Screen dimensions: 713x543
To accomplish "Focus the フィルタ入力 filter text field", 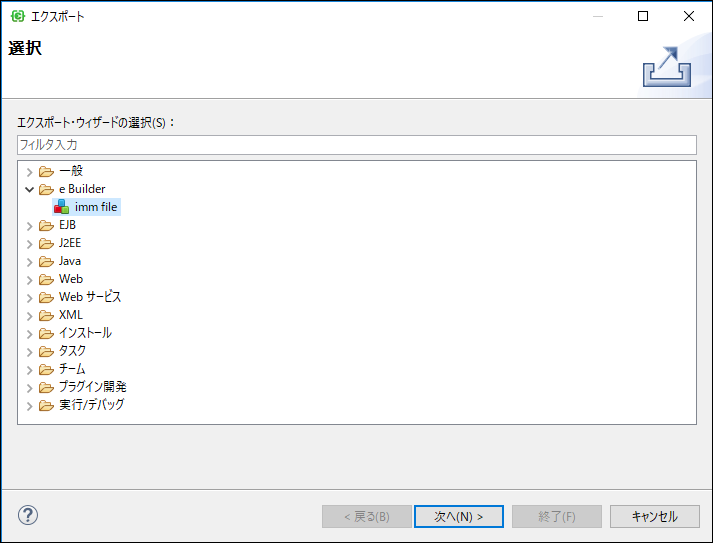I will tap(356, 145).
